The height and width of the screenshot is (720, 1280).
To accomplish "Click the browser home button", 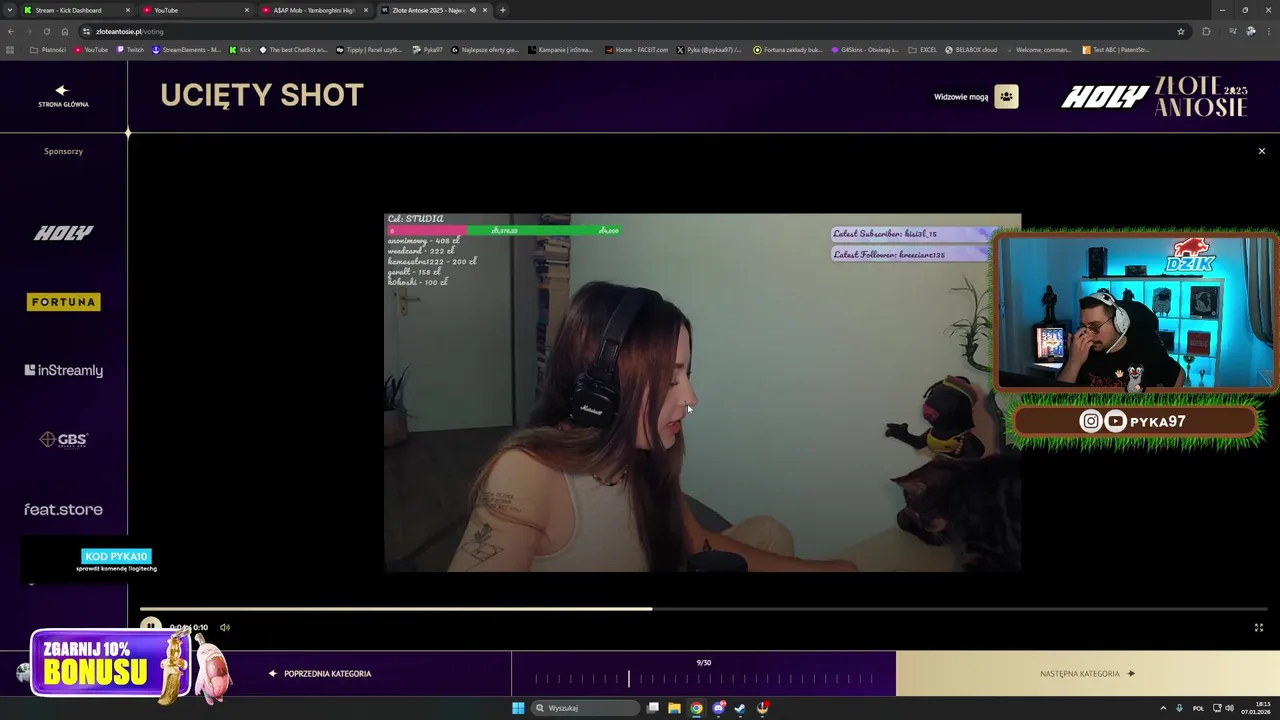I will [x=64, y=31].
